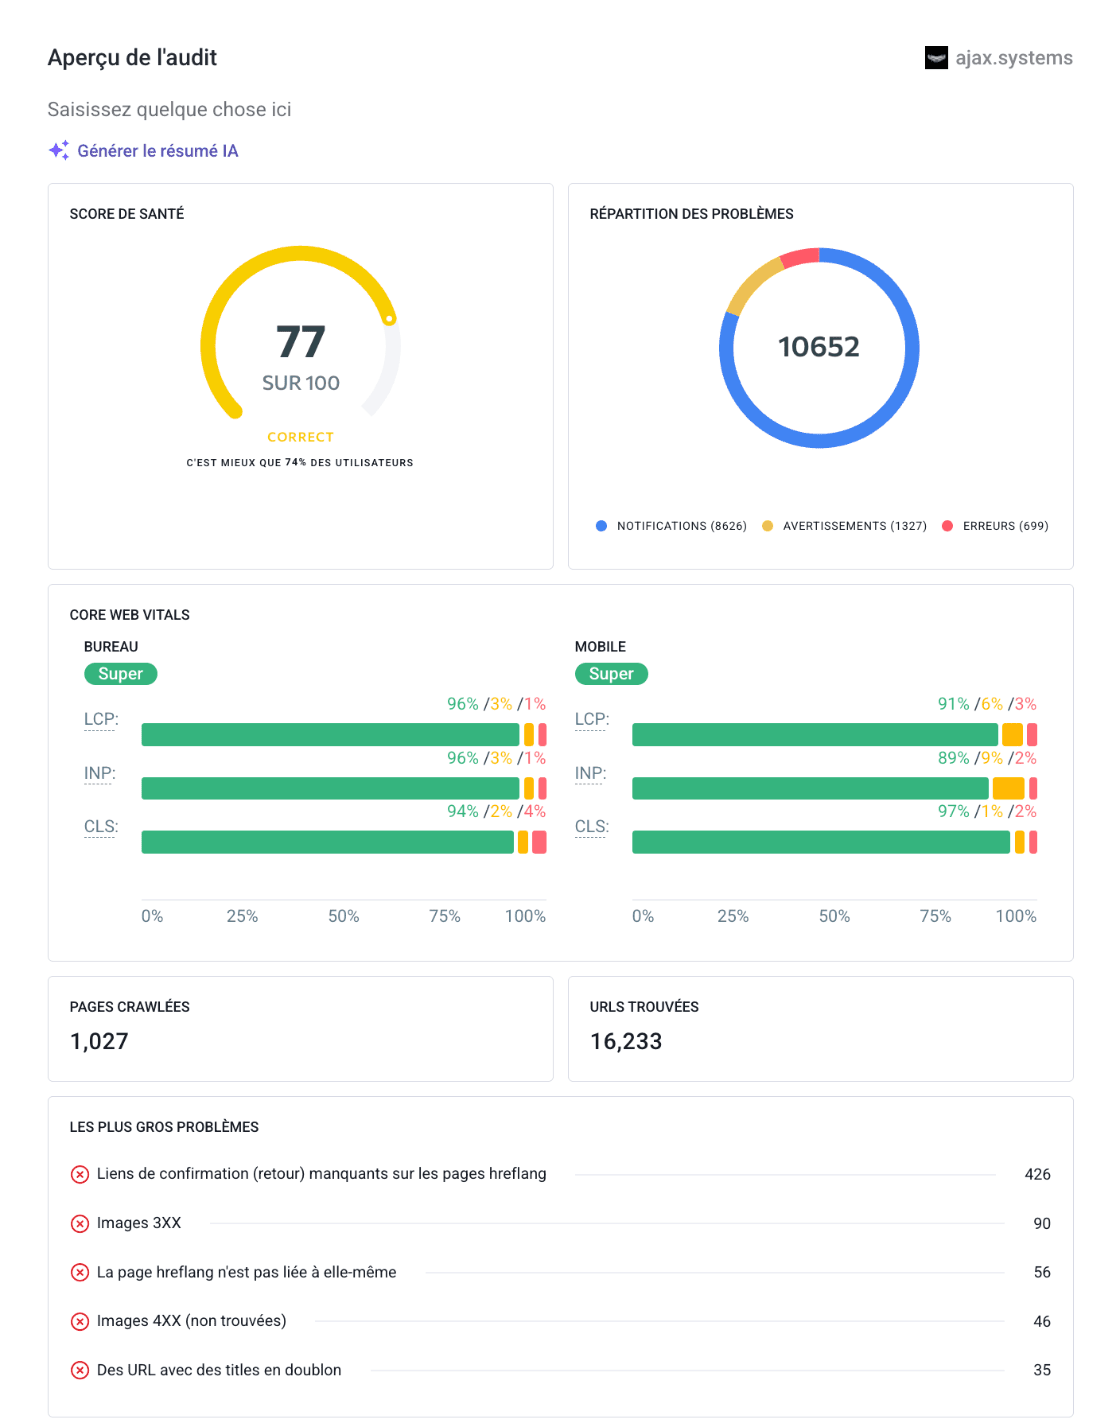This screenshot has width=1120, height=1428.
Task: Click the error icon next to Images 3XX
Action: (80, 1223)
